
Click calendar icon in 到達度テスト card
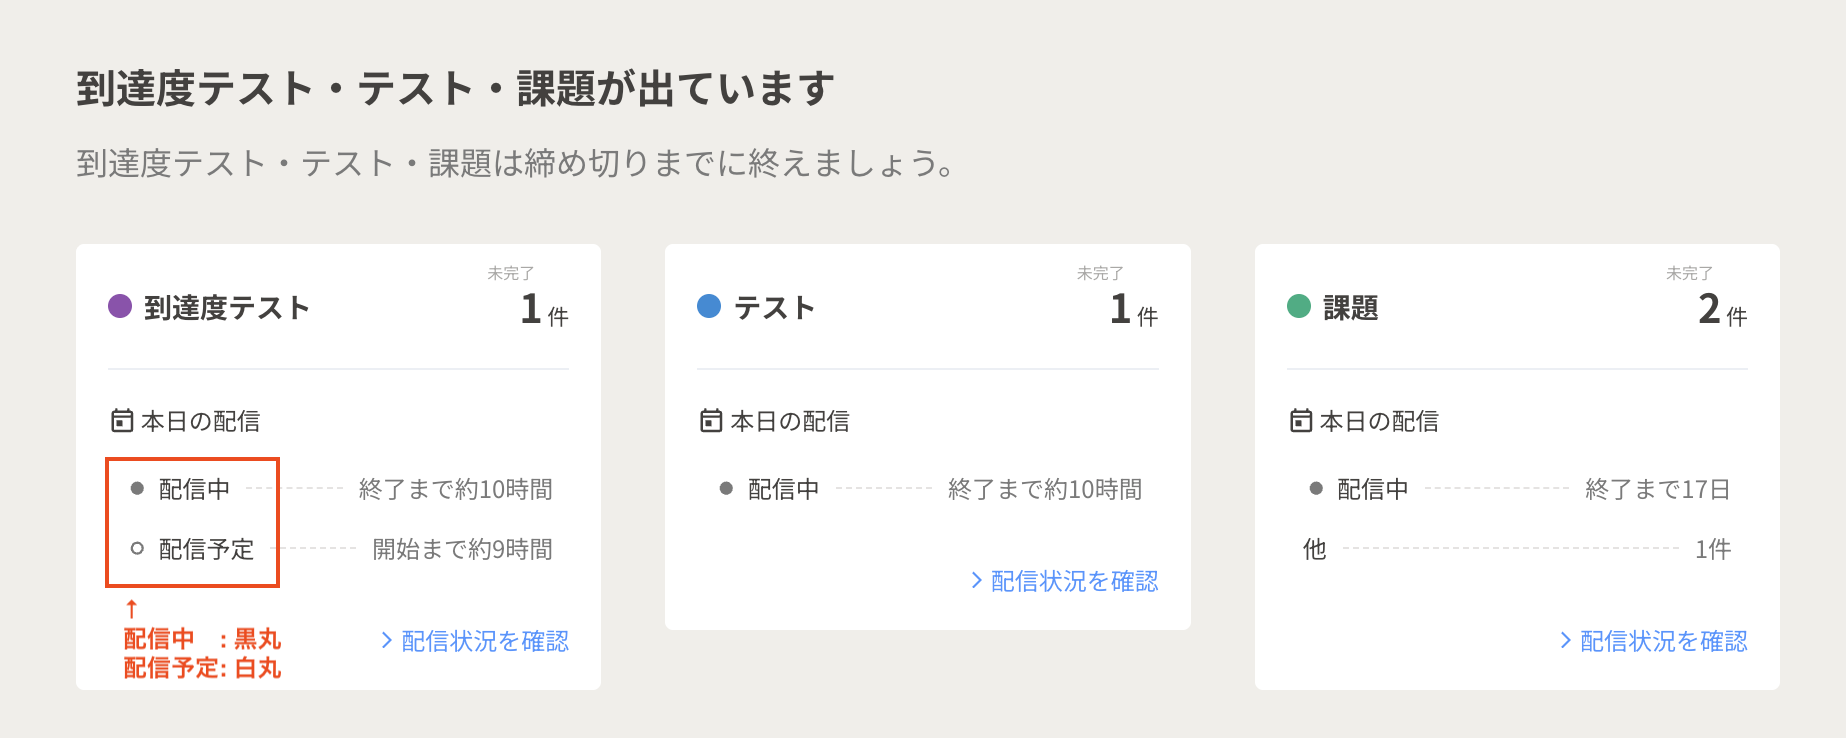[x=122, y=421]
